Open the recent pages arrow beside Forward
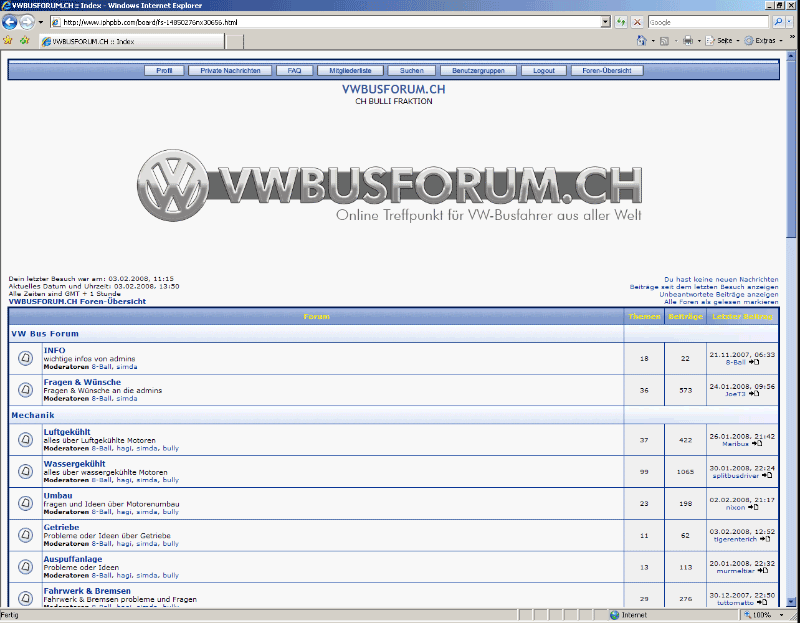The image size is (800, 623). (41, 22)
